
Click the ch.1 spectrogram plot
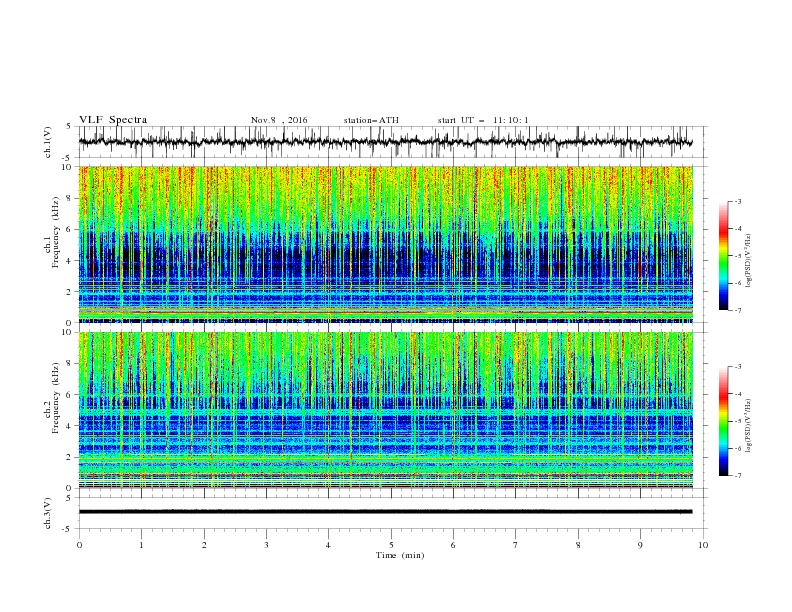[386, 244]
